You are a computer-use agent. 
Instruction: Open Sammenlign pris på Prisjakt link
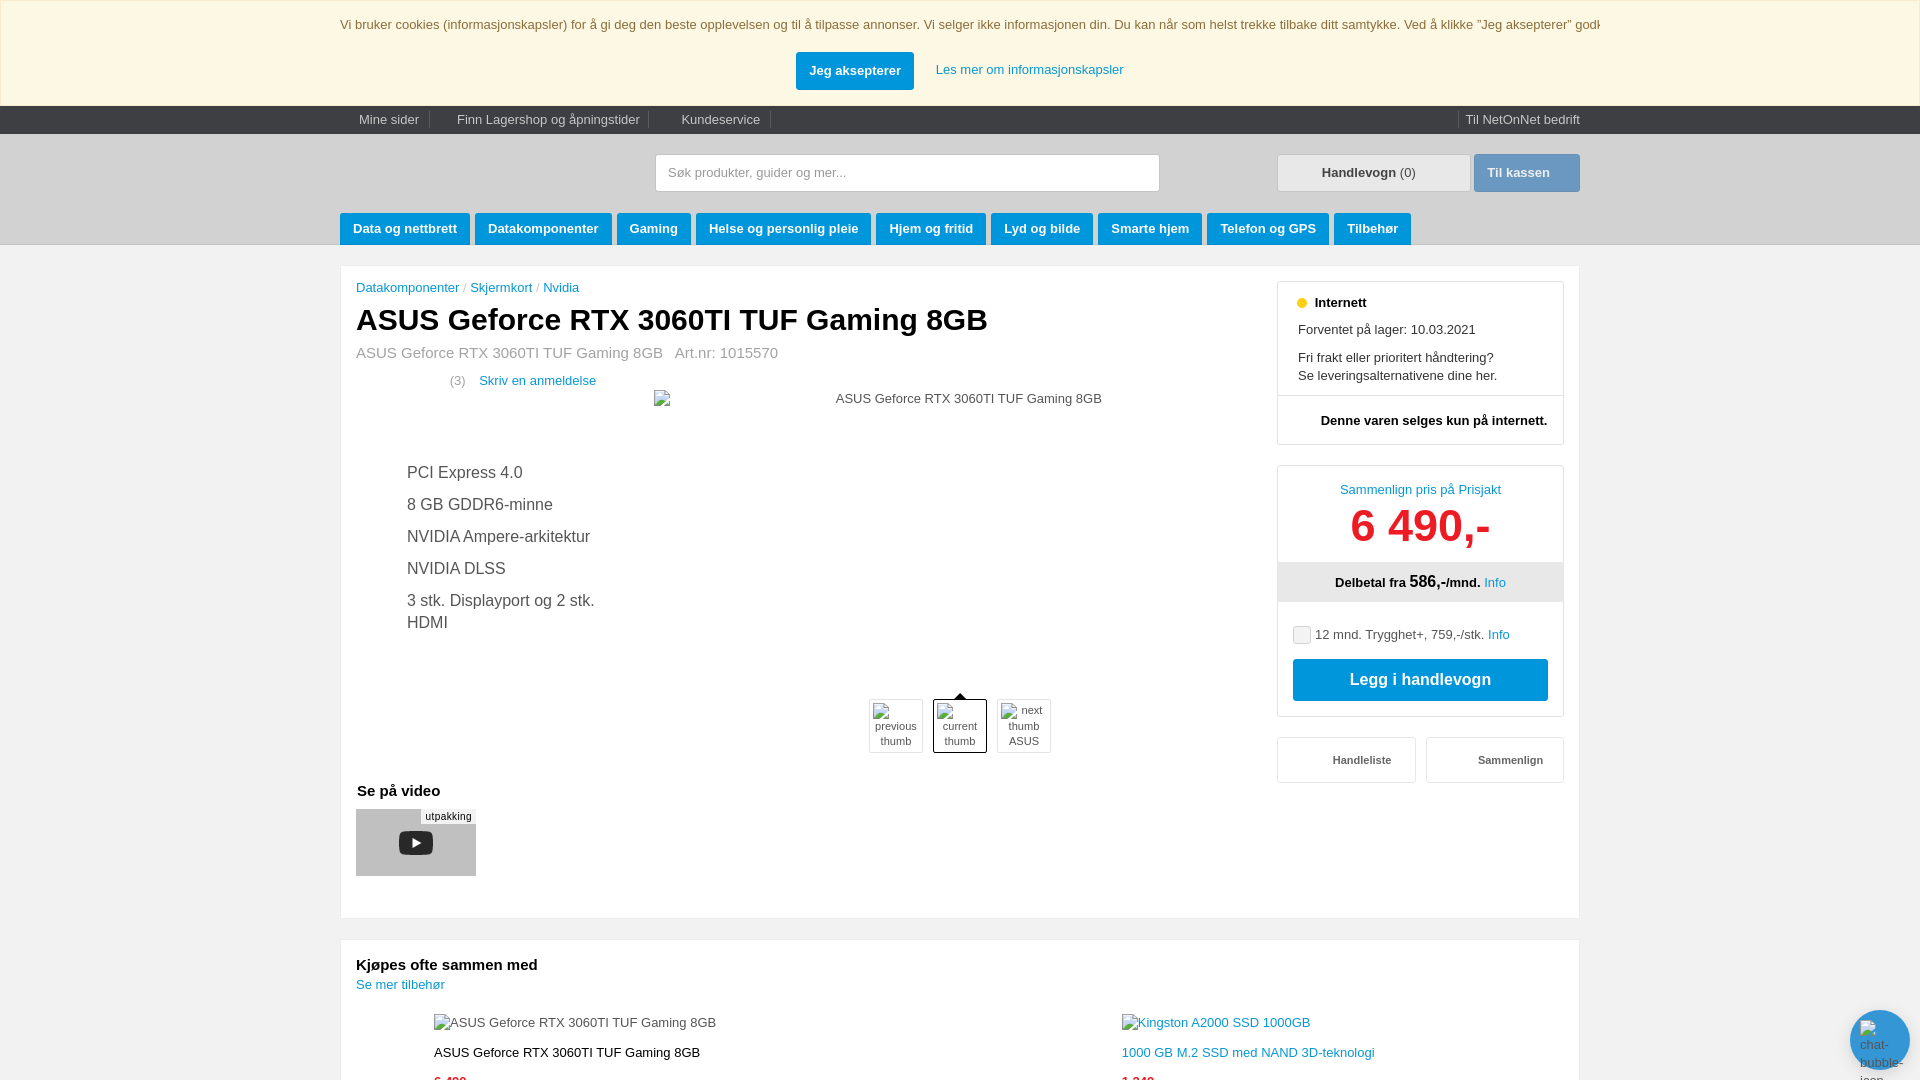tap(1420, 490)
